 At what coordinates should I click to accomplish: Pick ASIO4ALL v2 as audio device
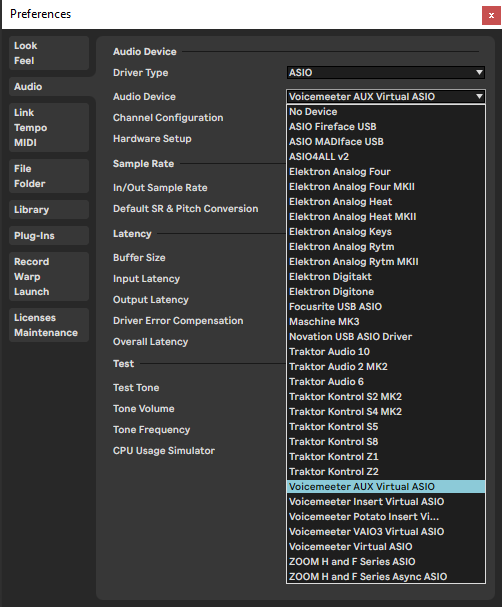coord(386,157)
